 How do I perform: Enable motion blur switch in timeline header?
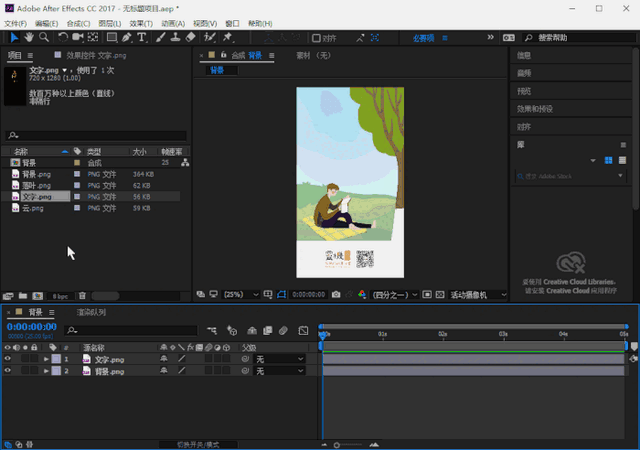[283, 330]
